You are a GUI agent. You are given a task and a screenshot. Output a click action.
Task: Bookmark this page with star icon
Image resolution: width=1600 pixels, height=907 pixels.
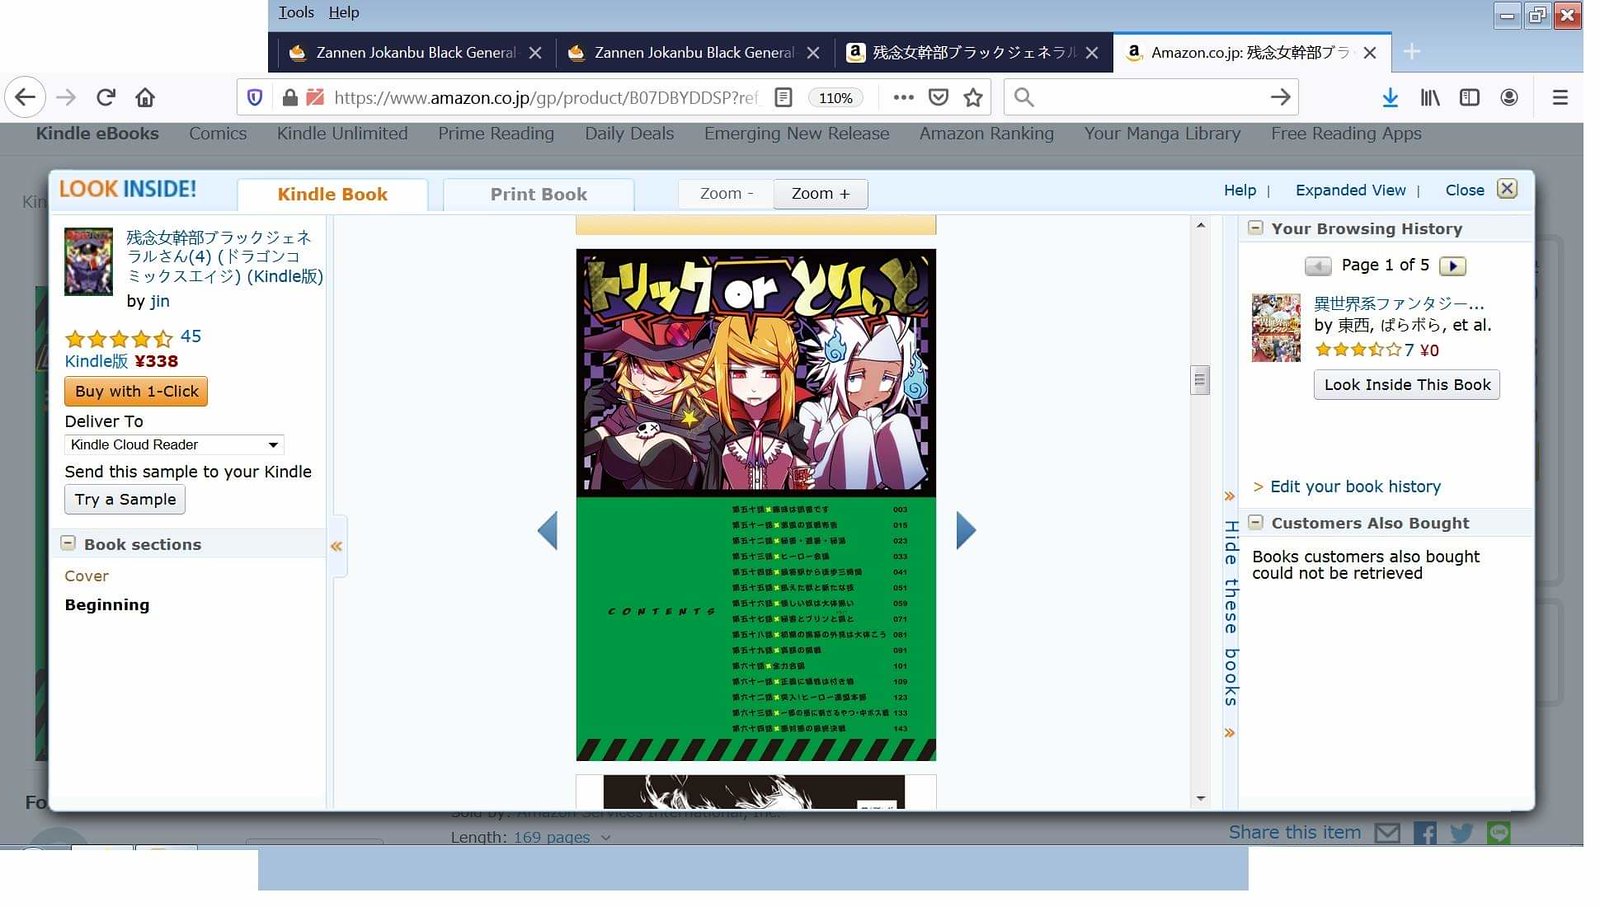tap(973, 97)
